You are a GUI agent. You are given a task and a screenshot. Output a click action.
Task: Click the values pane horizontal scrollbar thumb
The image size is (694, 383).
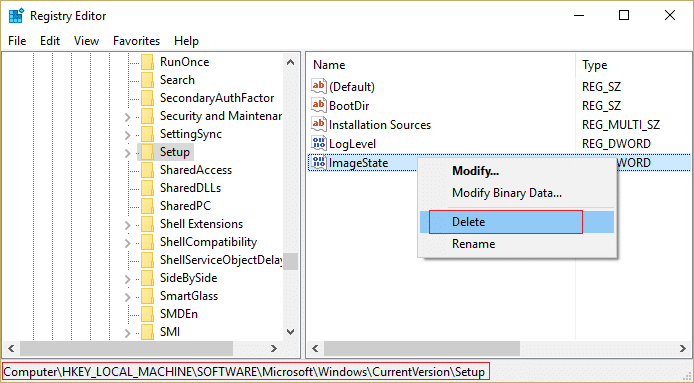[422, 348]
